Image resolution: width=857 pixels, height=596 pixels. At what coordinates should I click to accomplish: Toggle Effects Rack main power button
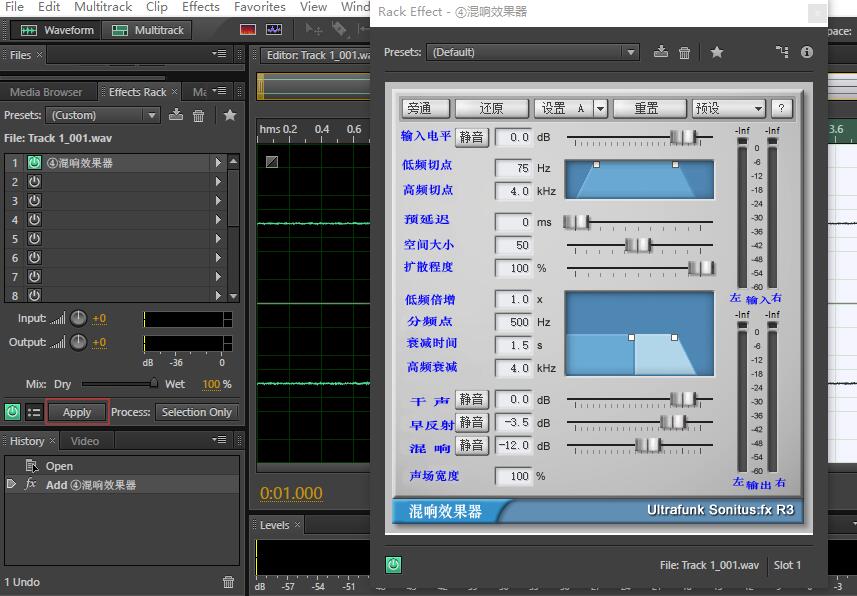(13, 412)
